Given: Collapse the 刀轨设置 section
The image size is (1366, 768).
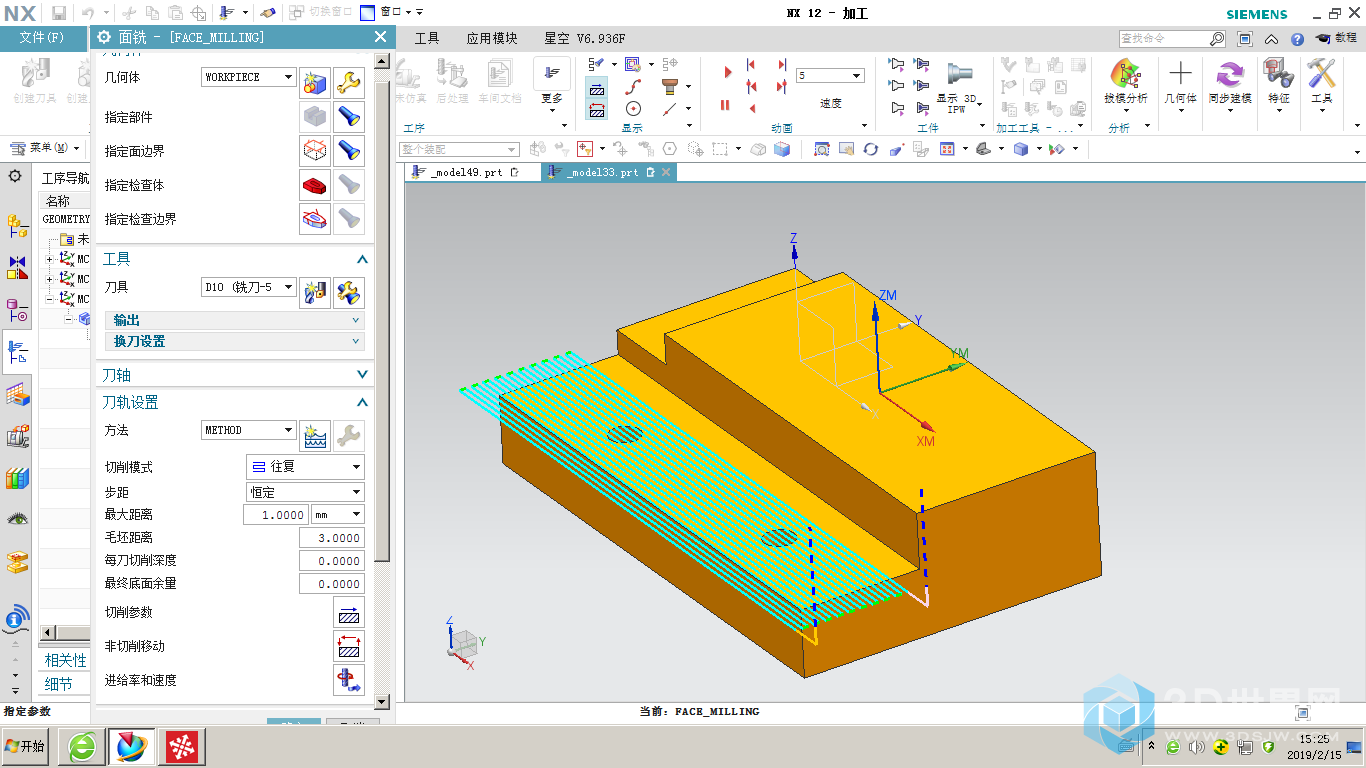Looking at the screenshot, I should pyautogui.click(x=362, y=402).
